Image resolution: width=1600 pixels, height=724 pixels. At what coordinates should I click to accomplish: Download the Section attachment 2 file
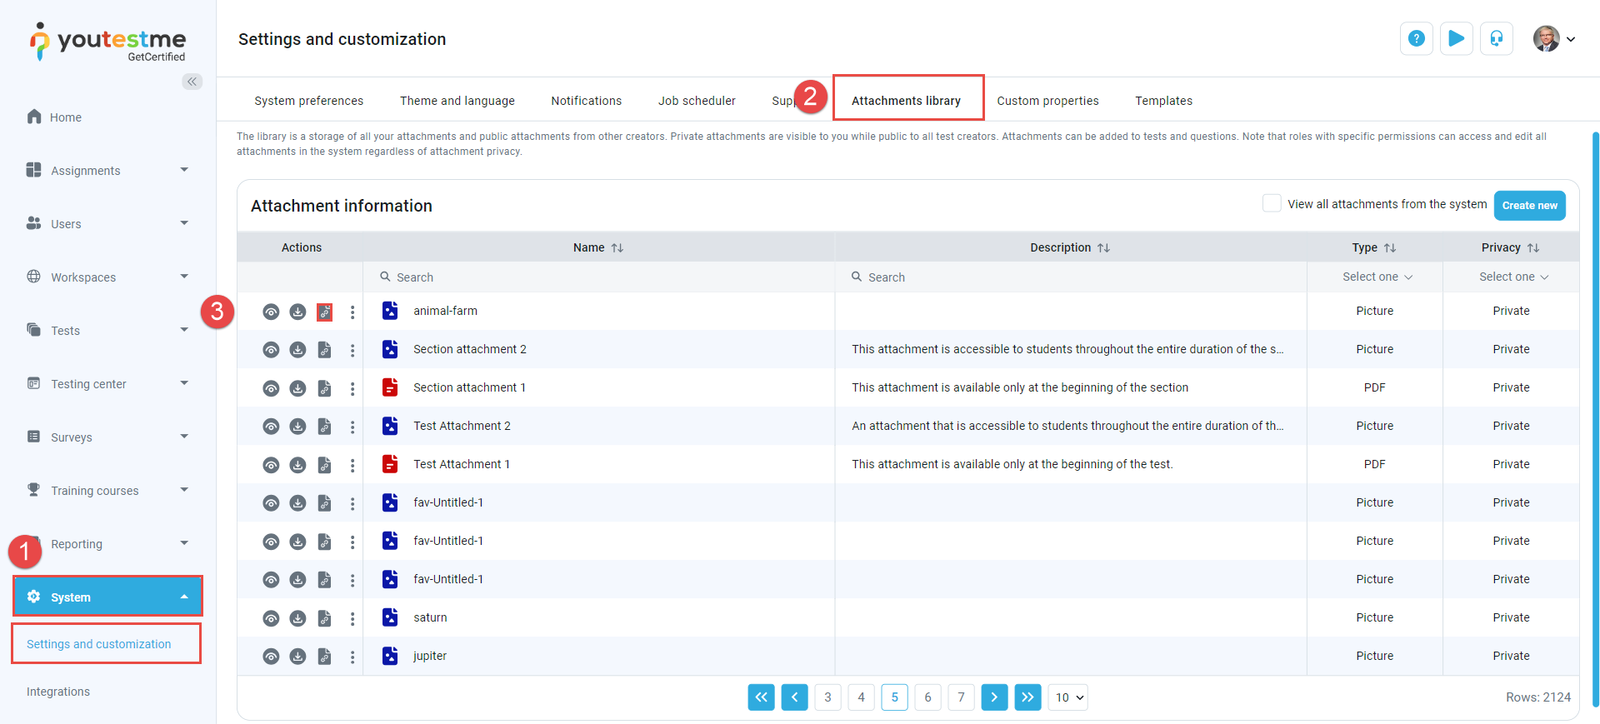(298, 350)
